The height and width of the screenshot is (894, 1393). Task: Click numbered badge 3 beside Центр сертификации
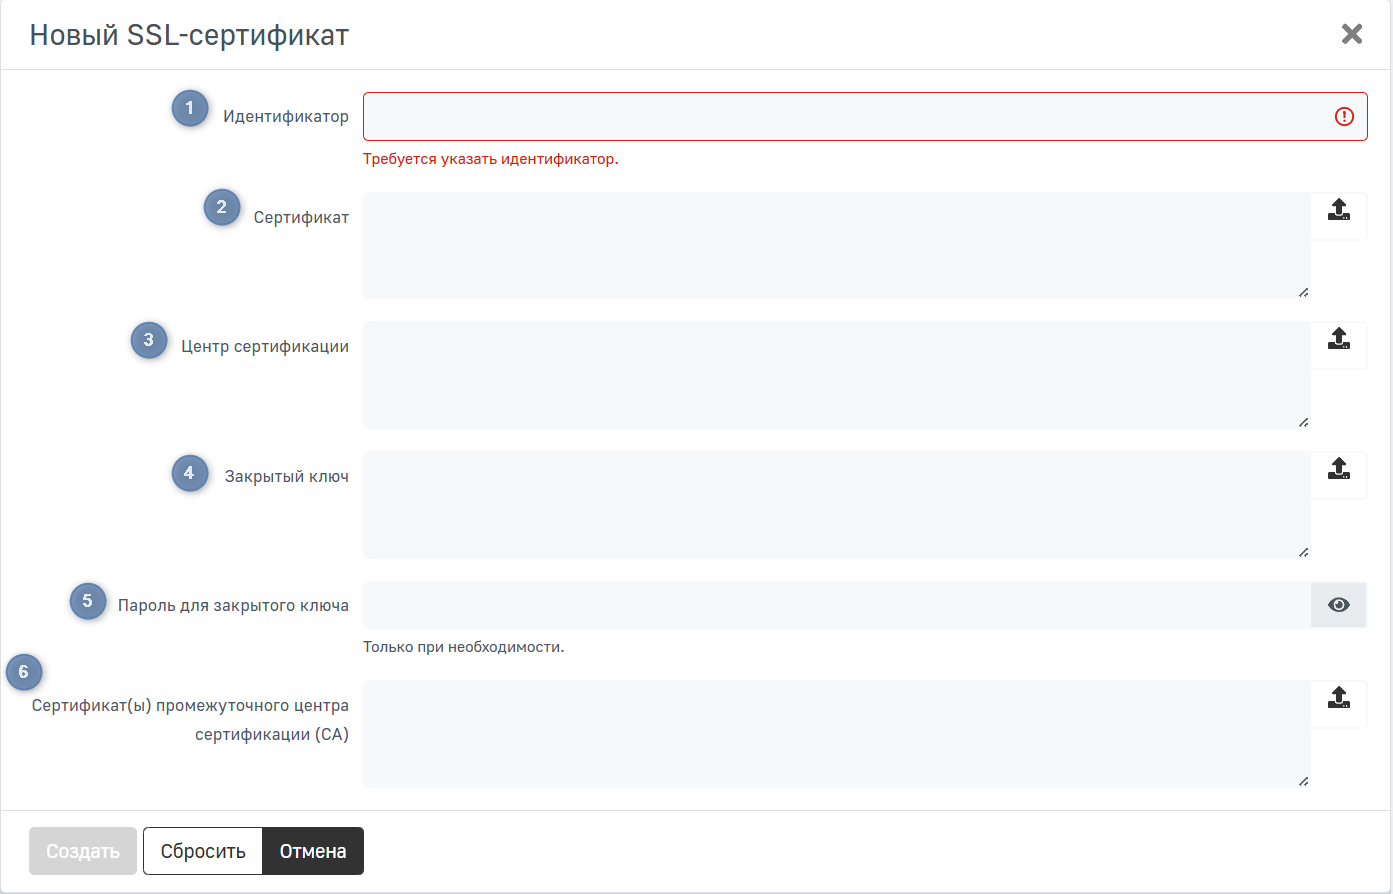pyautogui.click(x=149, y=340)
